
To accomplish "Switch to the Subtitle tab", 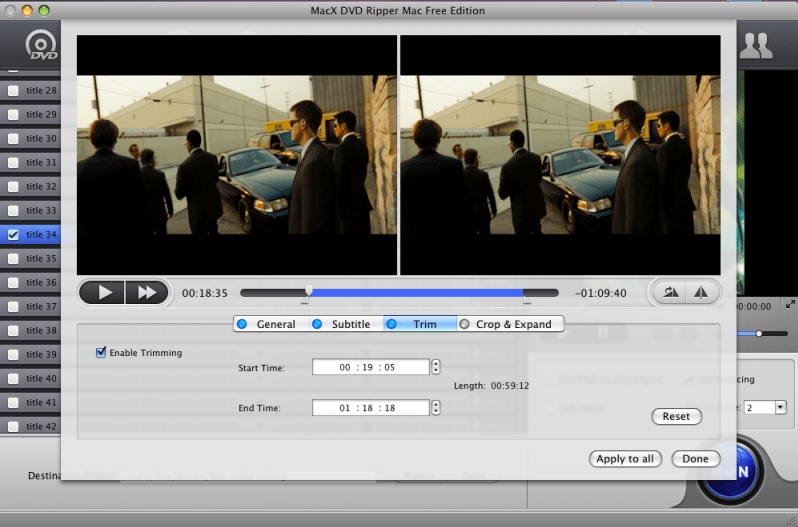I will (346, 324).
